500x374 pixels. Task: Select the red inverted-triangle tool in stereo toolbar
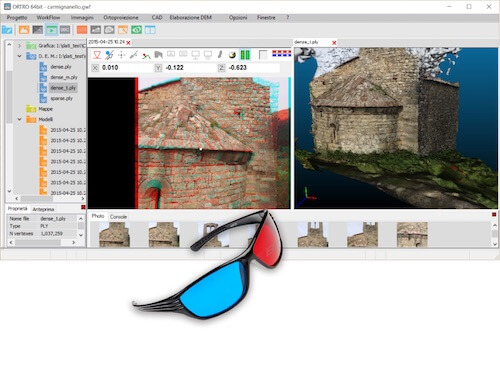click(x=97, y=55)
